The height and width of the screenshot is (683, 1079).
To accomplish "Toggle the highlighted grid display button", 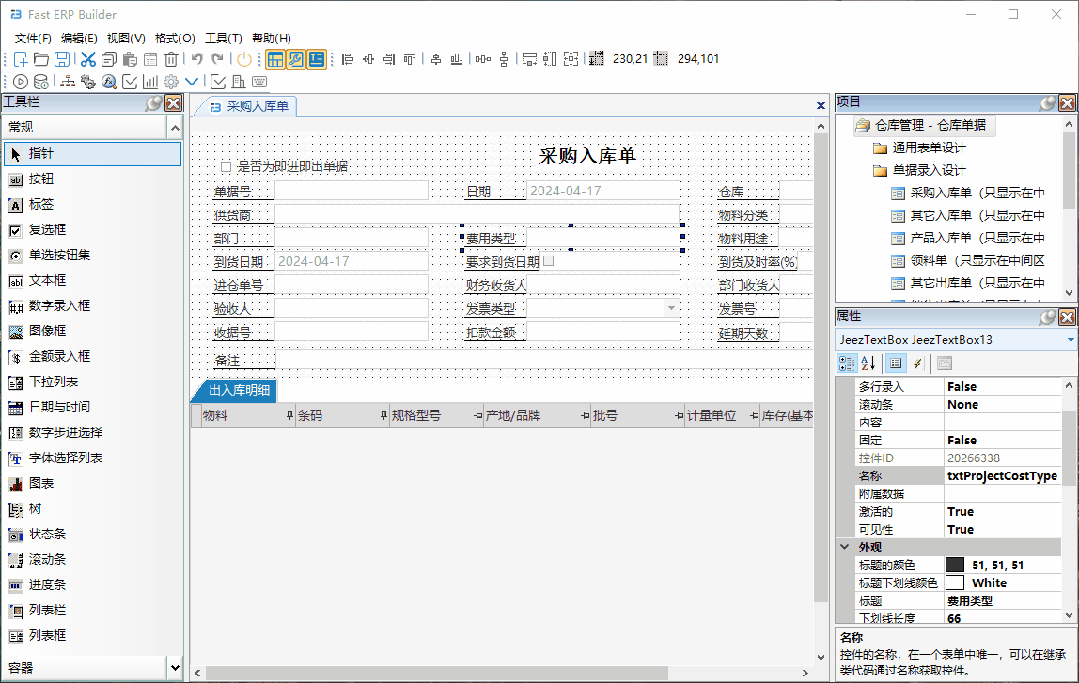I will pos(276,59).
